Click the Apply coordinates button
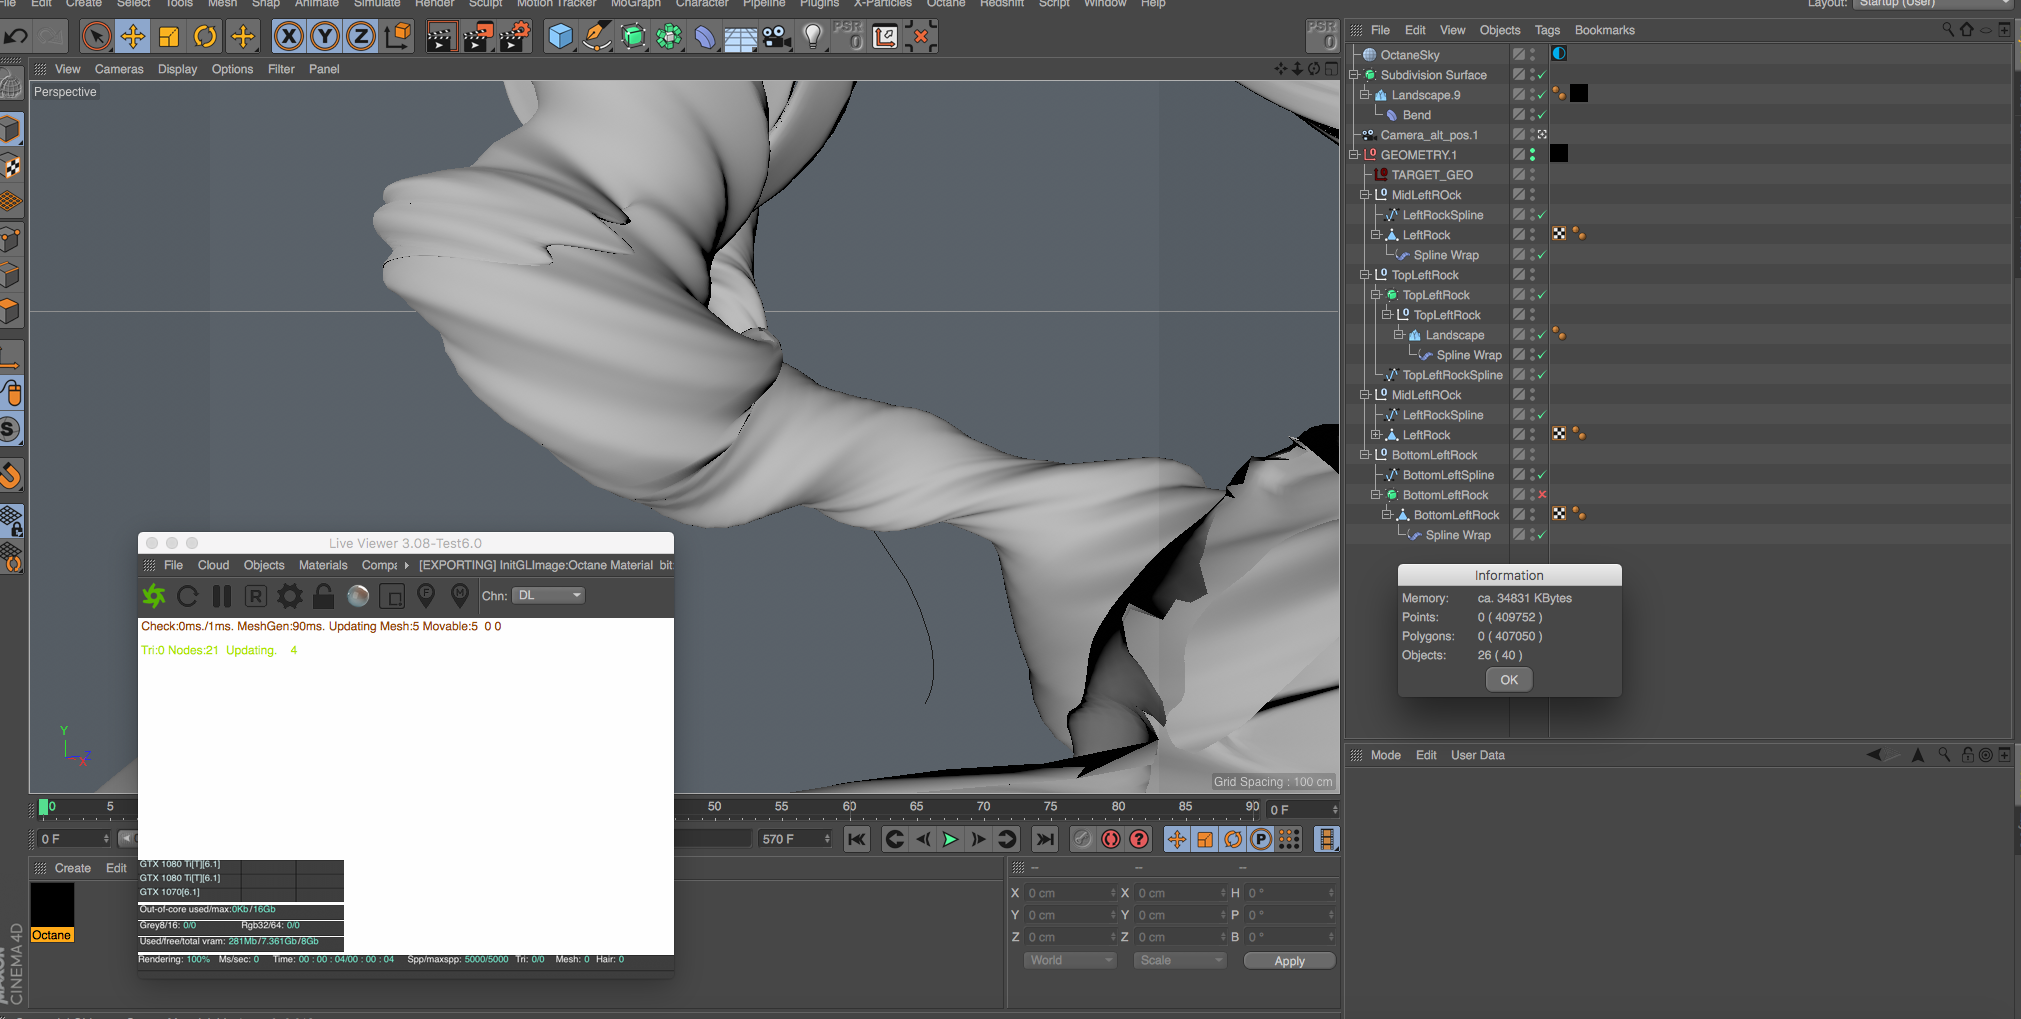2021x1019 pixels. tap(1289, 961)
